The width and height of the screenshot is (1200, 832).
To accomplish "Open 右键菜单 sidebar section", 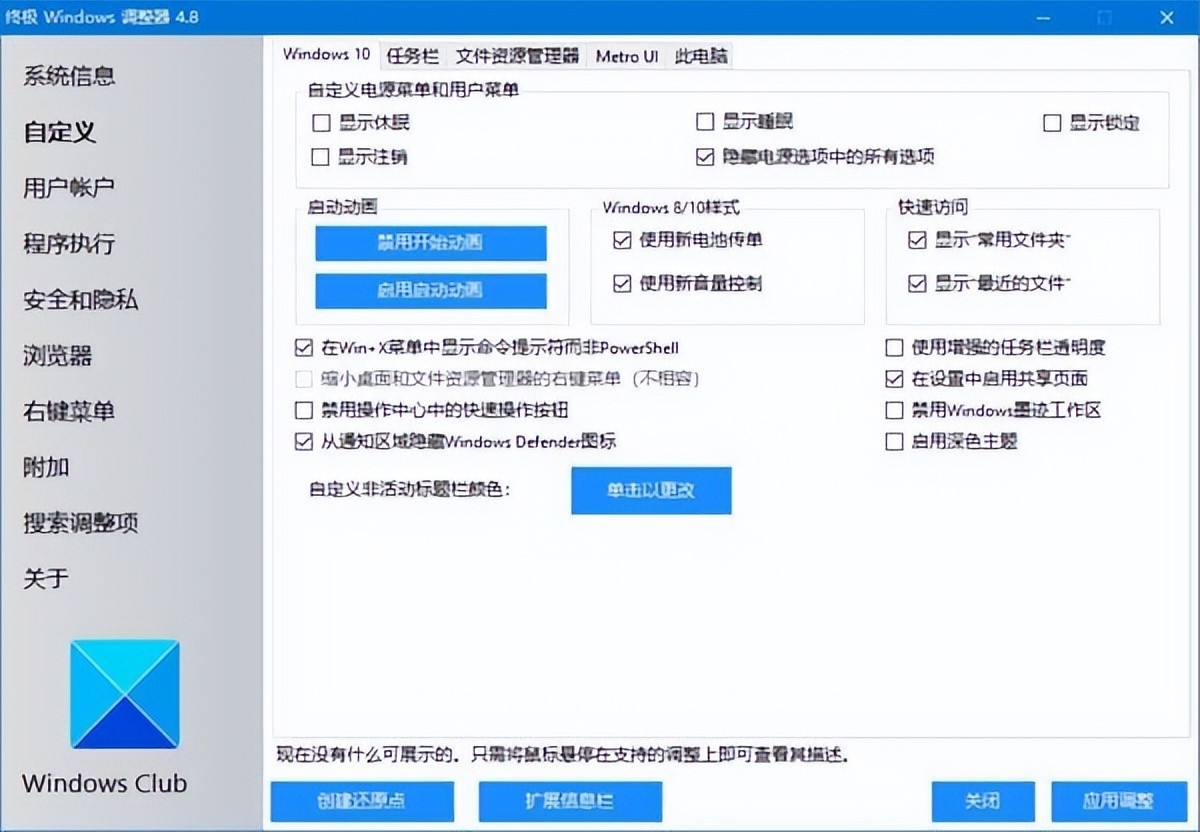I will (69, 411).
